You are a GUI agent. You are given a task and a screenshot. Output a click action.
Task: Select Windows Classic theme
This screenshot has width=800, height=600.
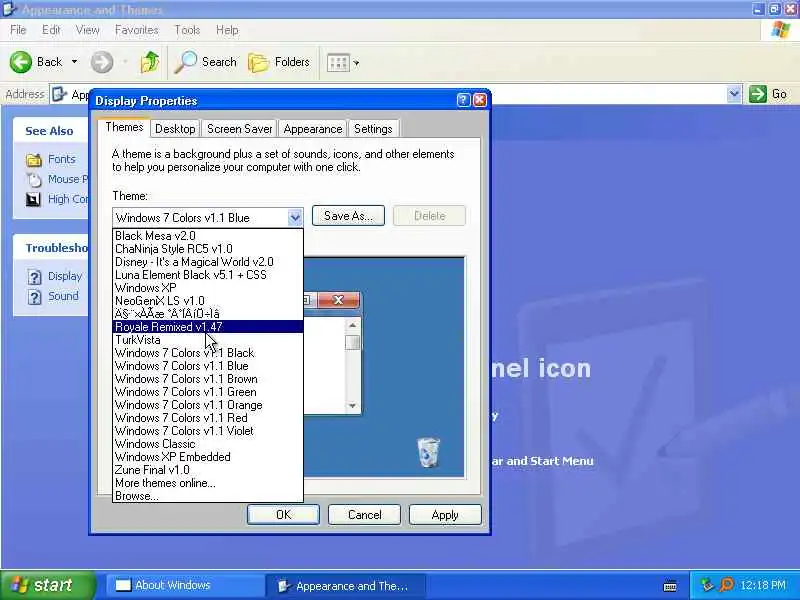(x=208, y=444)
